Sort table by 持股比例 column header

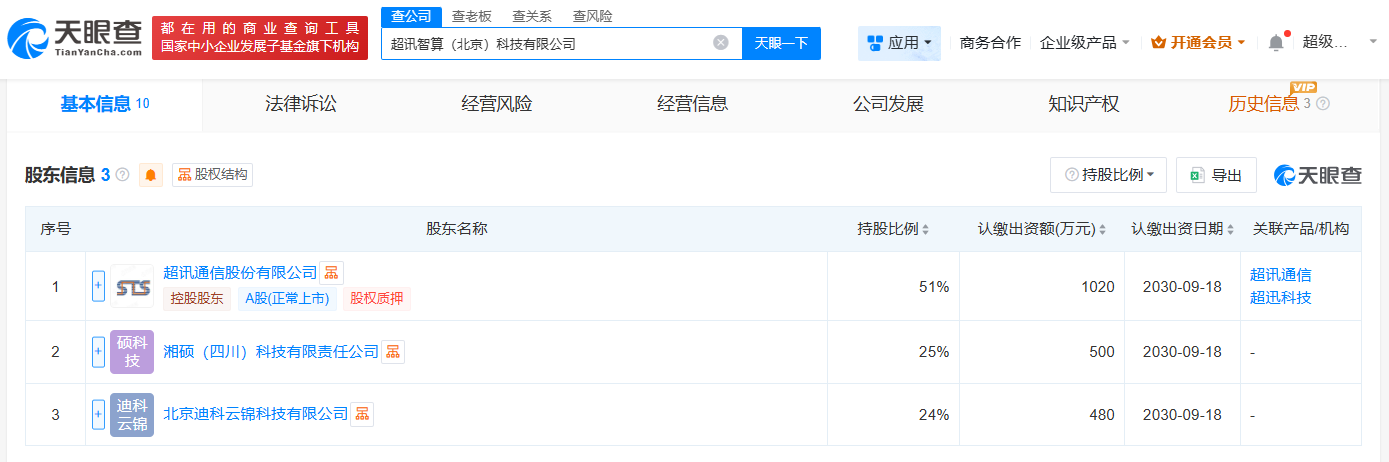pos(892,229)
